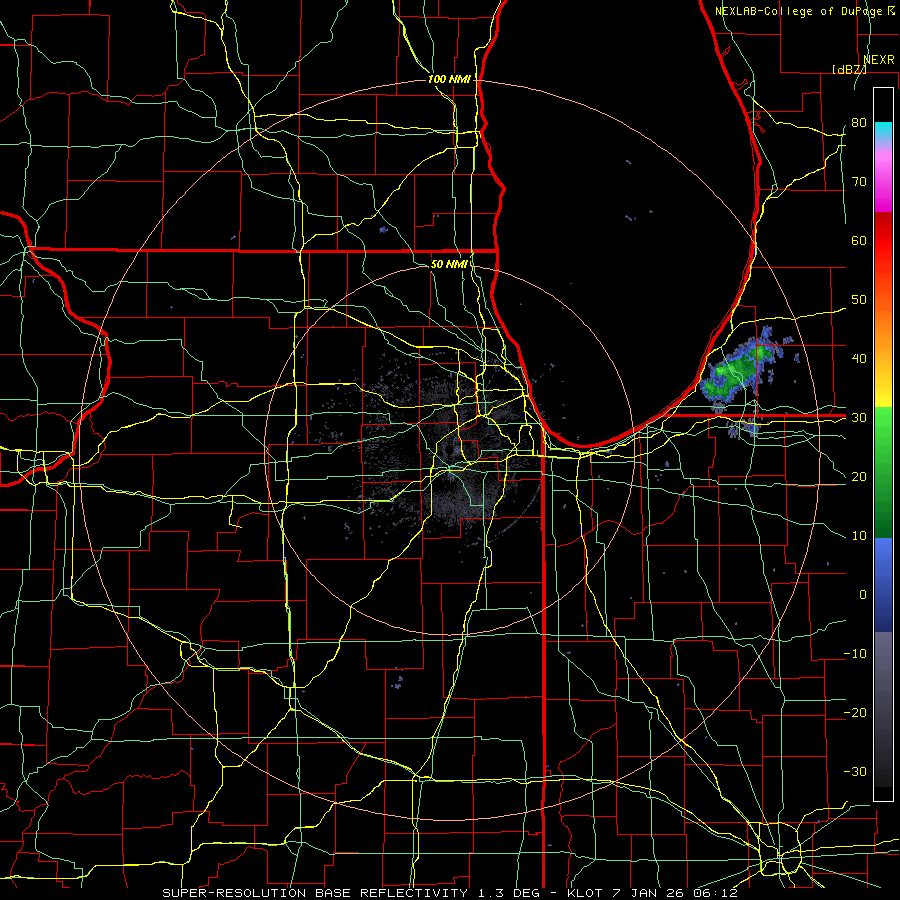Pick the green segment of the color bar

click(883, 474)
